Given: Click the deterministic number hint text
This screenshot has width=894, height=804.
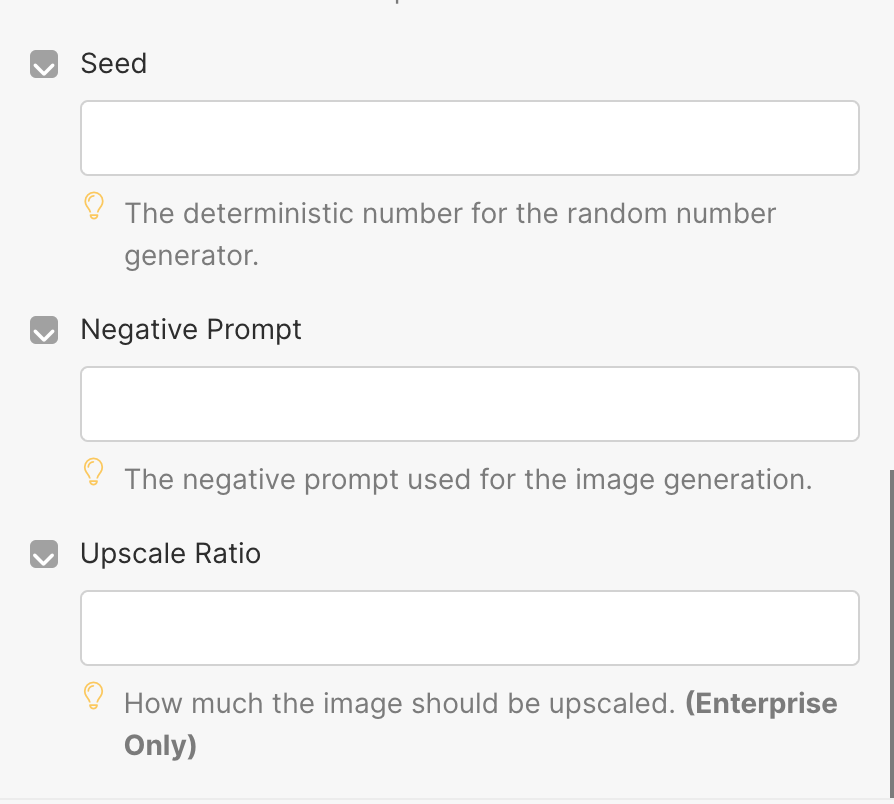Looking at the screenshot, I should coord(450,213).
